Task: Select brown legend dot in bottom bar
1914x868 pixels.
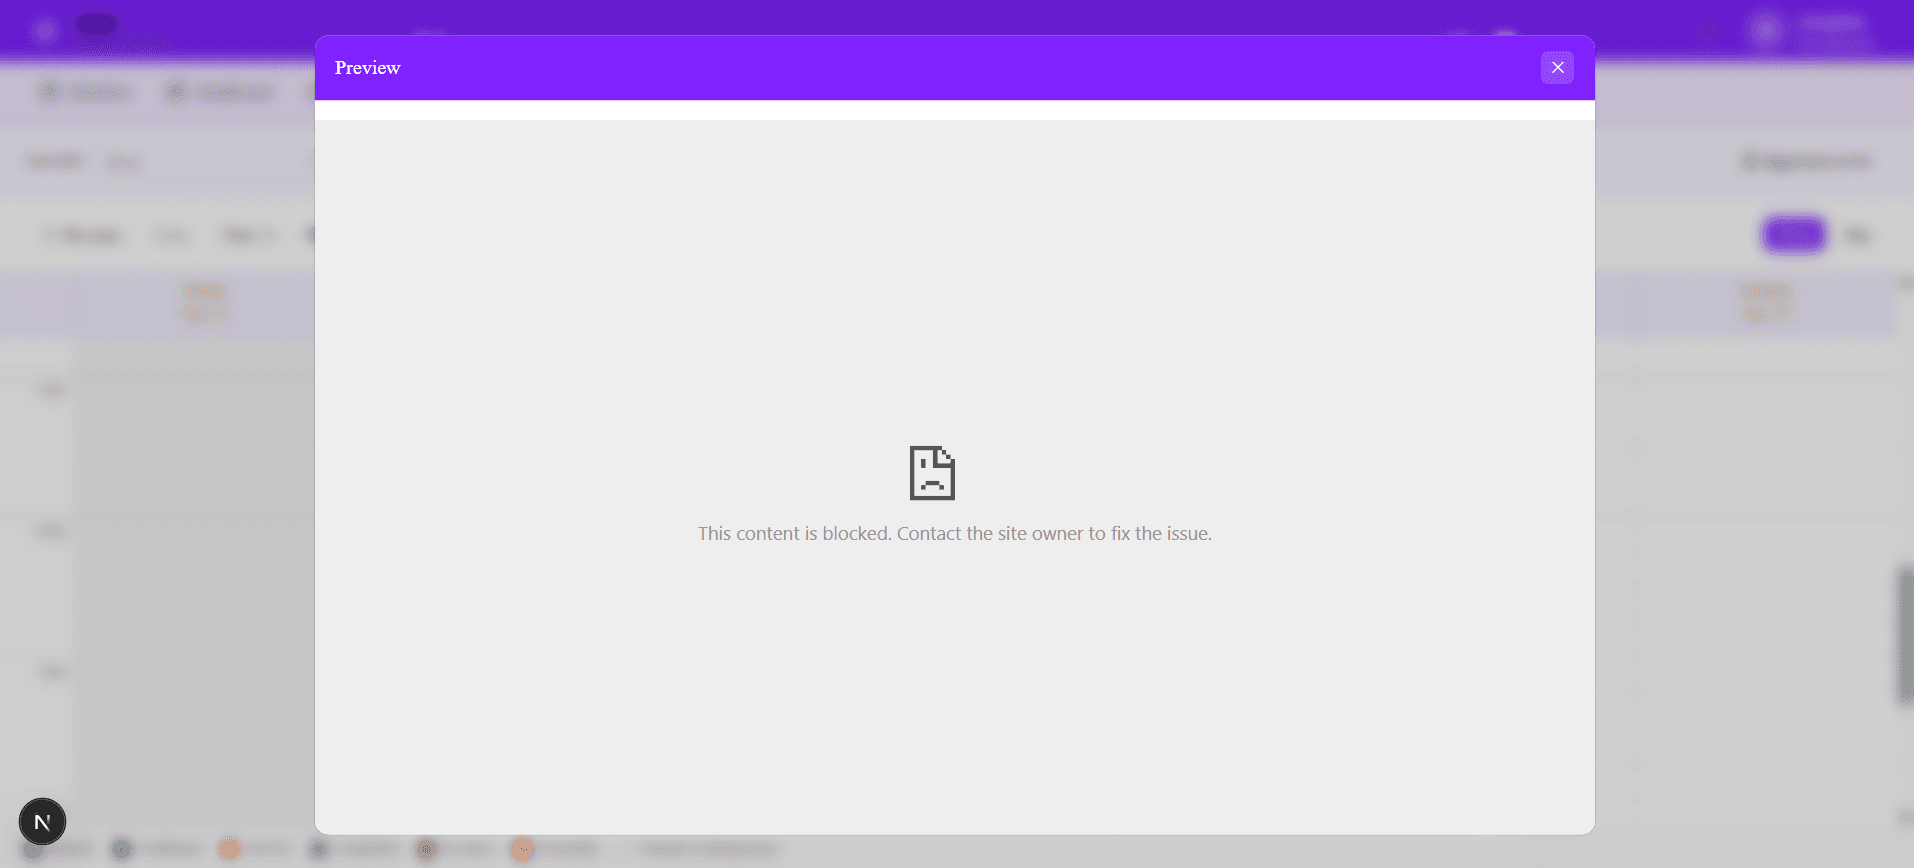Action: click(x=426, y=849)
